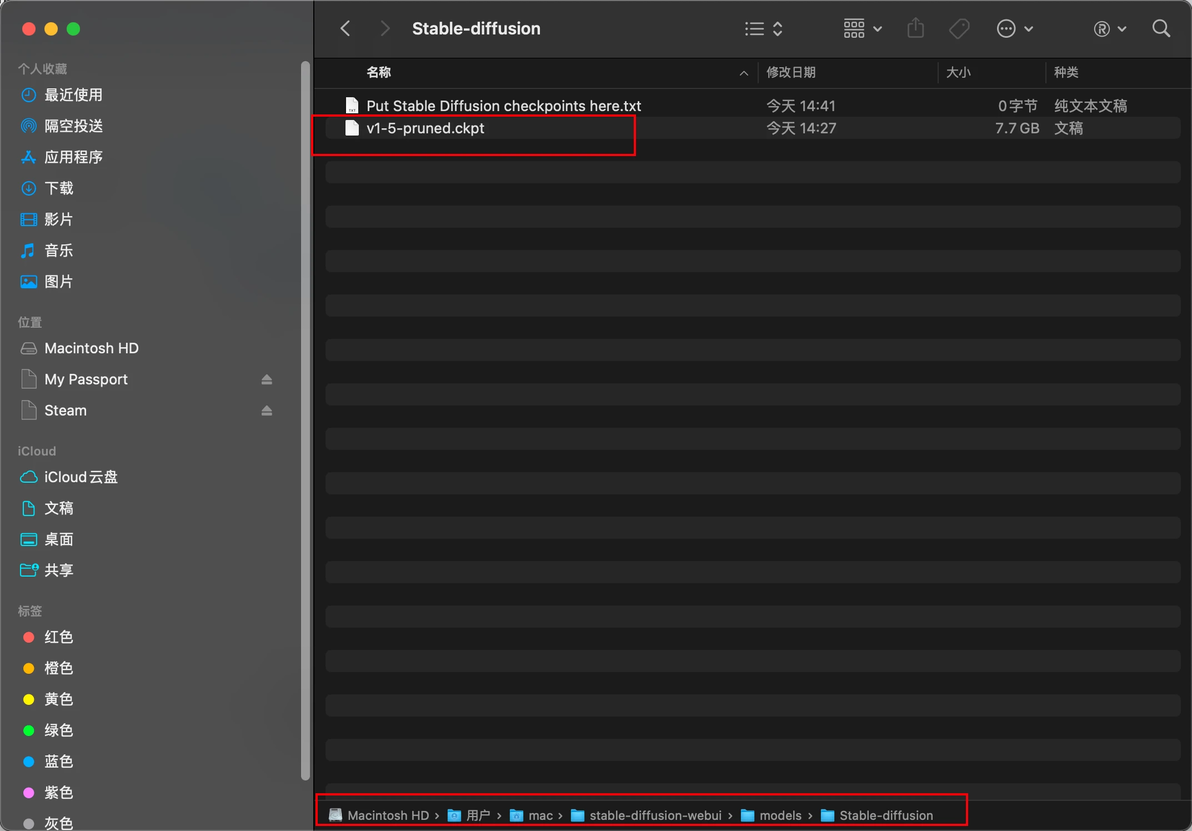The height and width of the screenshot is (831, 1192).
Task: Open the More actions ellipsis menu
Action: 1015,29
